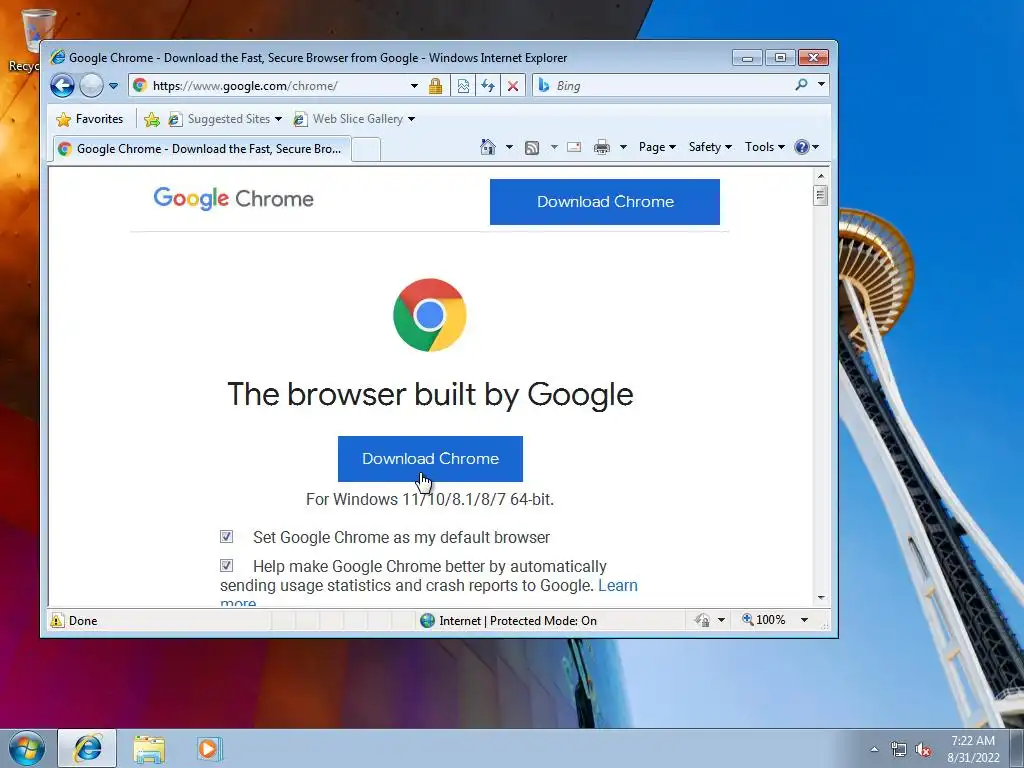The width and height of the screenshot is (1024, 768).
Task: Go back with the IE back arrow
Action: tap(63, 86)
